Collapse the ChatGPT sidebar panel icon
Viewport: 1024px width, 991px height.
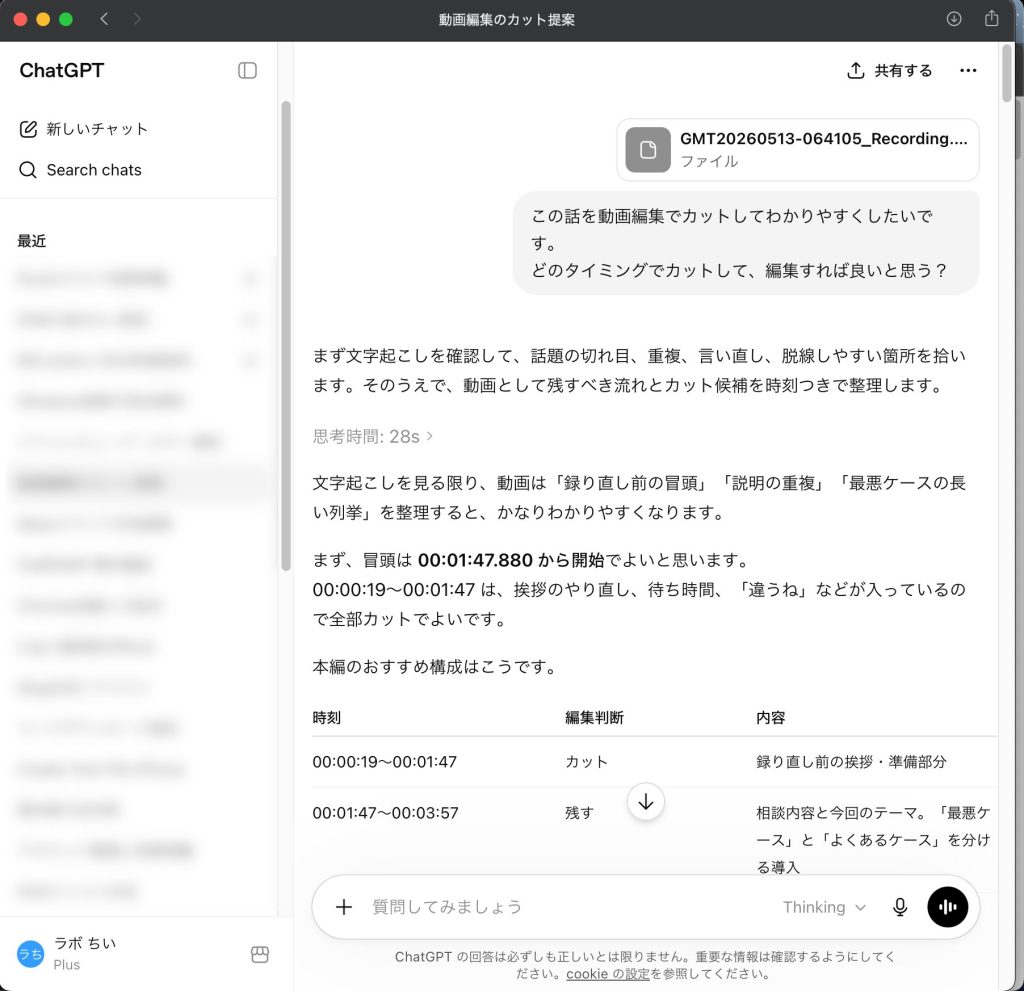click(x=247, y=71)
